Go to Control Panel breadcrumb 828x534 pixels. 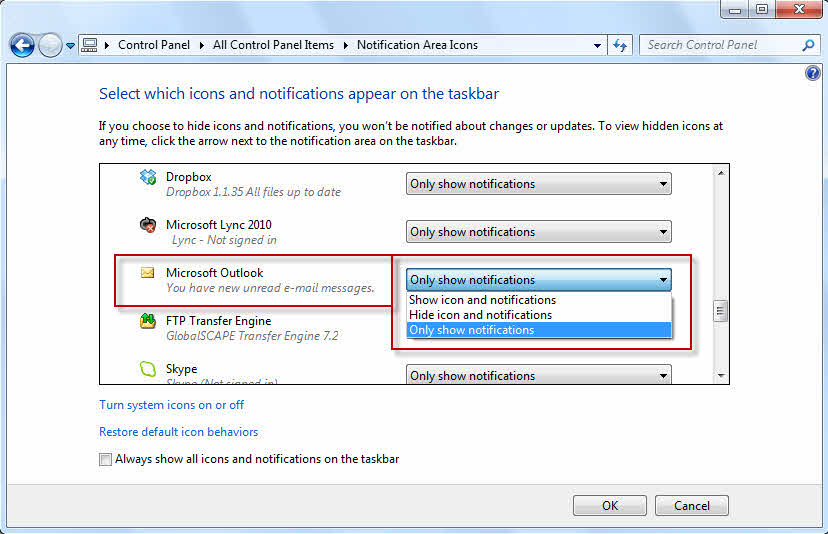coord(154,45)
